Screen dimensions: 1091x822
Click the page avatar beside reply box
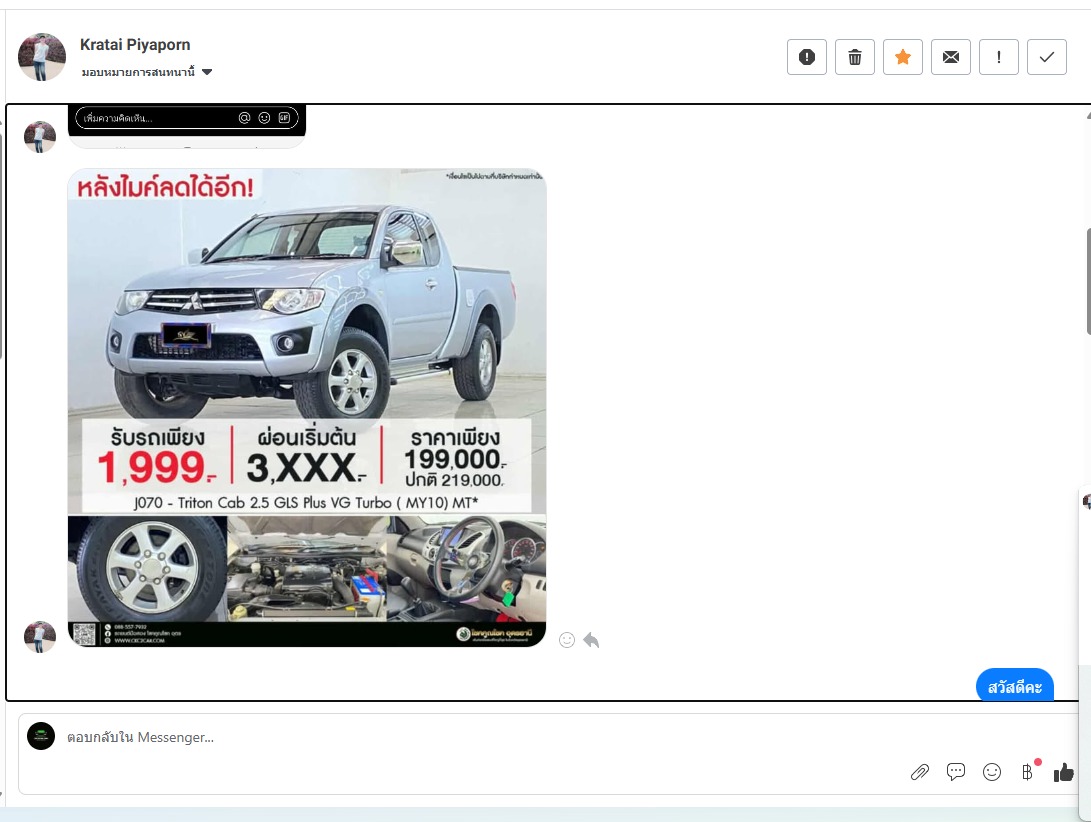(41, 736)
